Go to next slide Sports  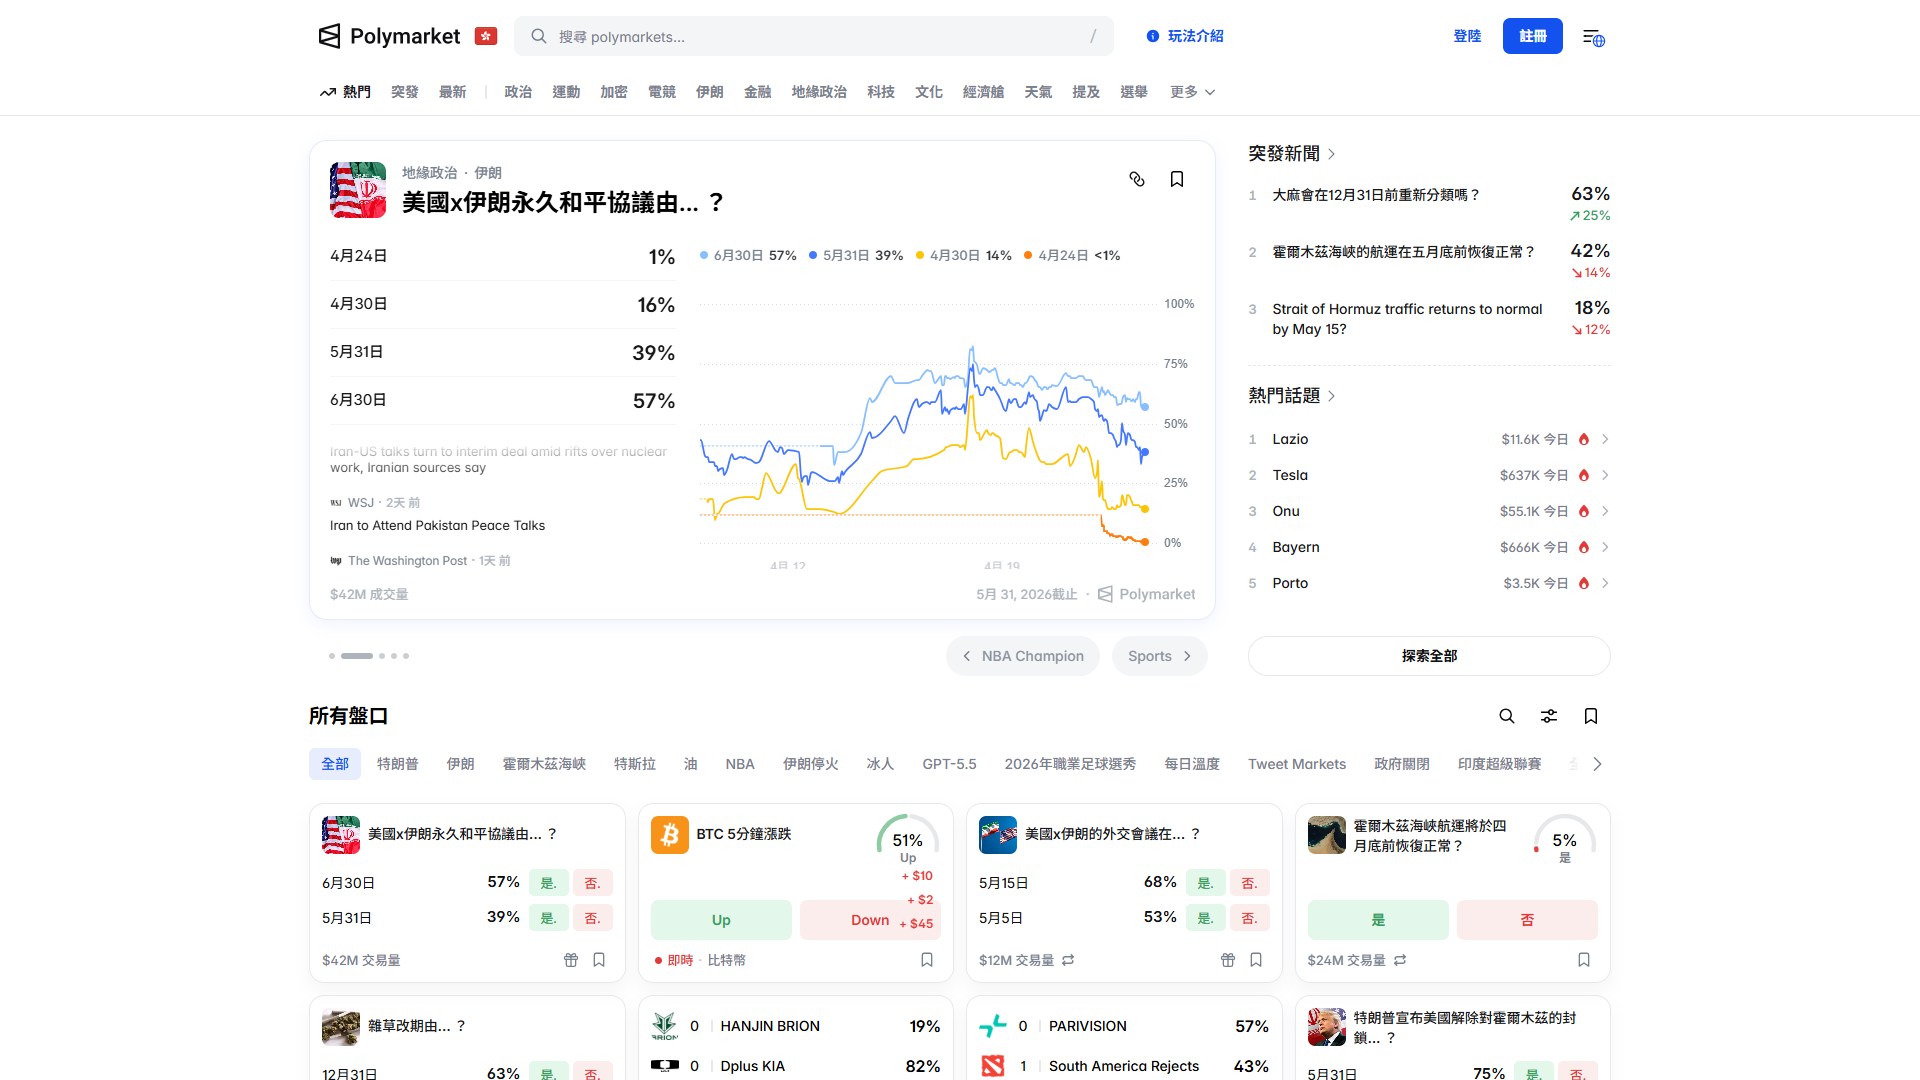[1160, 656]
